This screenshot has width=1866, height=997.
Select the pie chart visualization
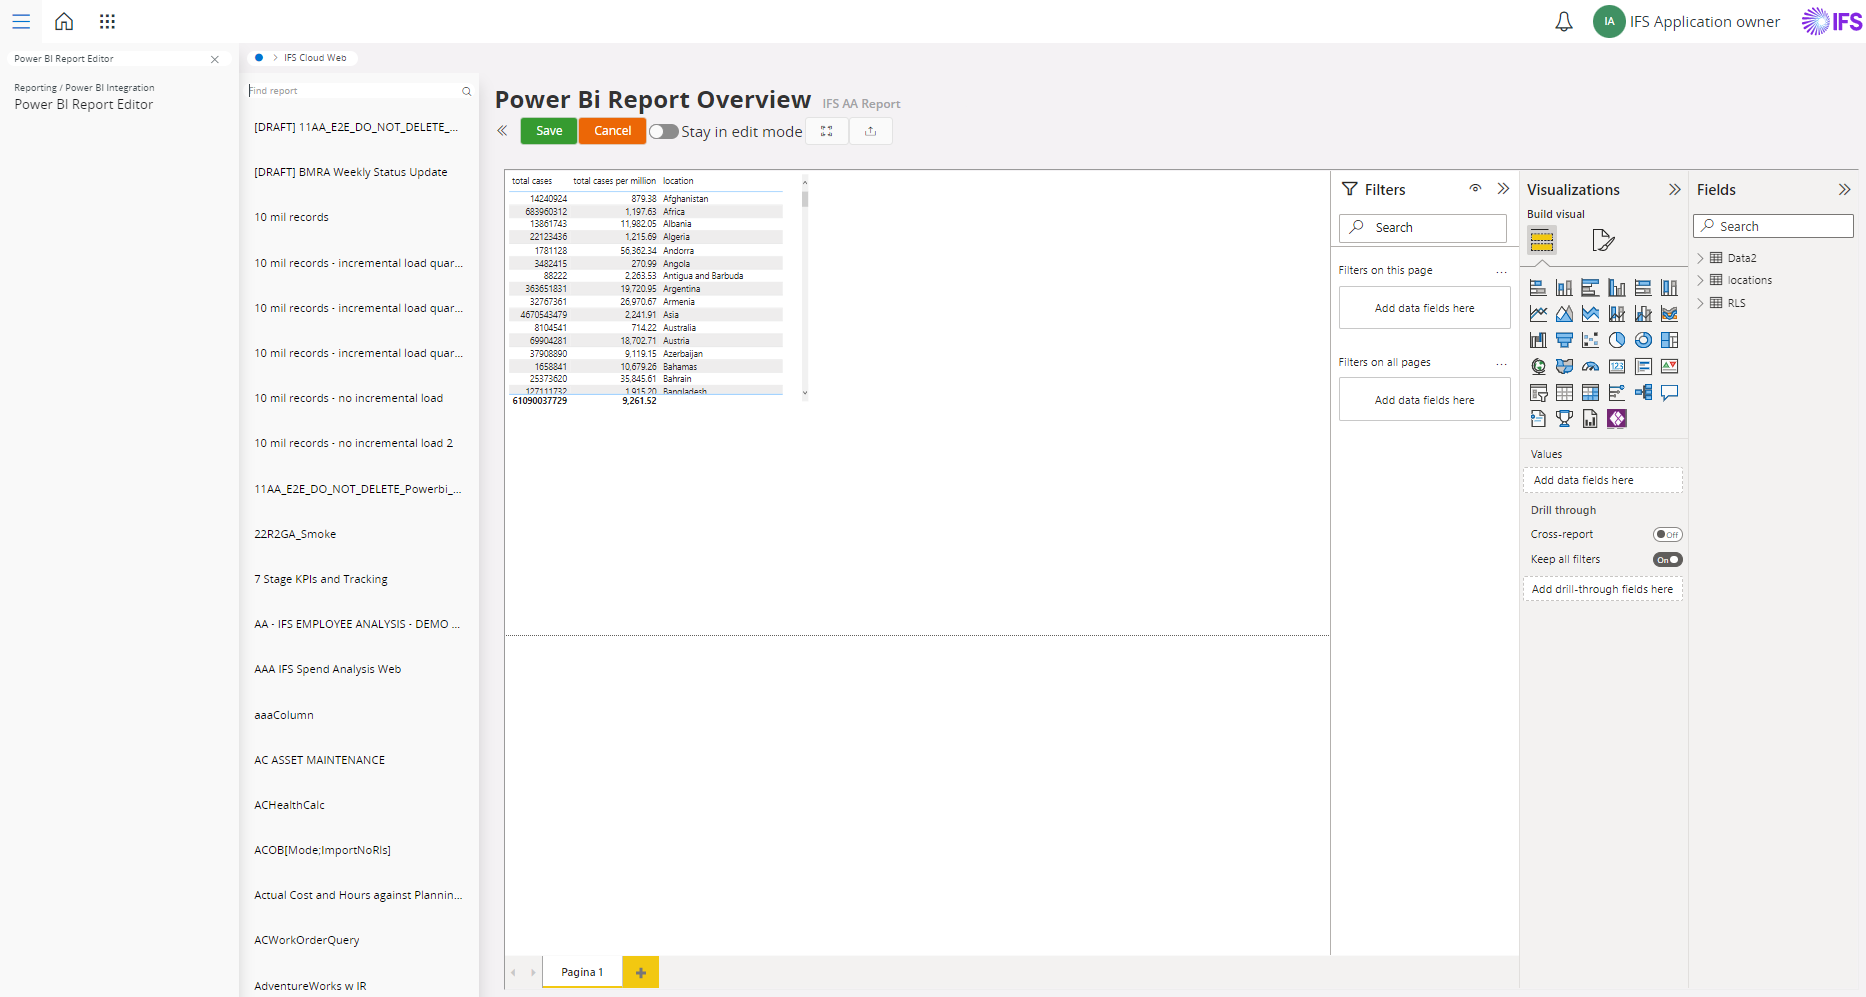click(x=1617, y=340)
